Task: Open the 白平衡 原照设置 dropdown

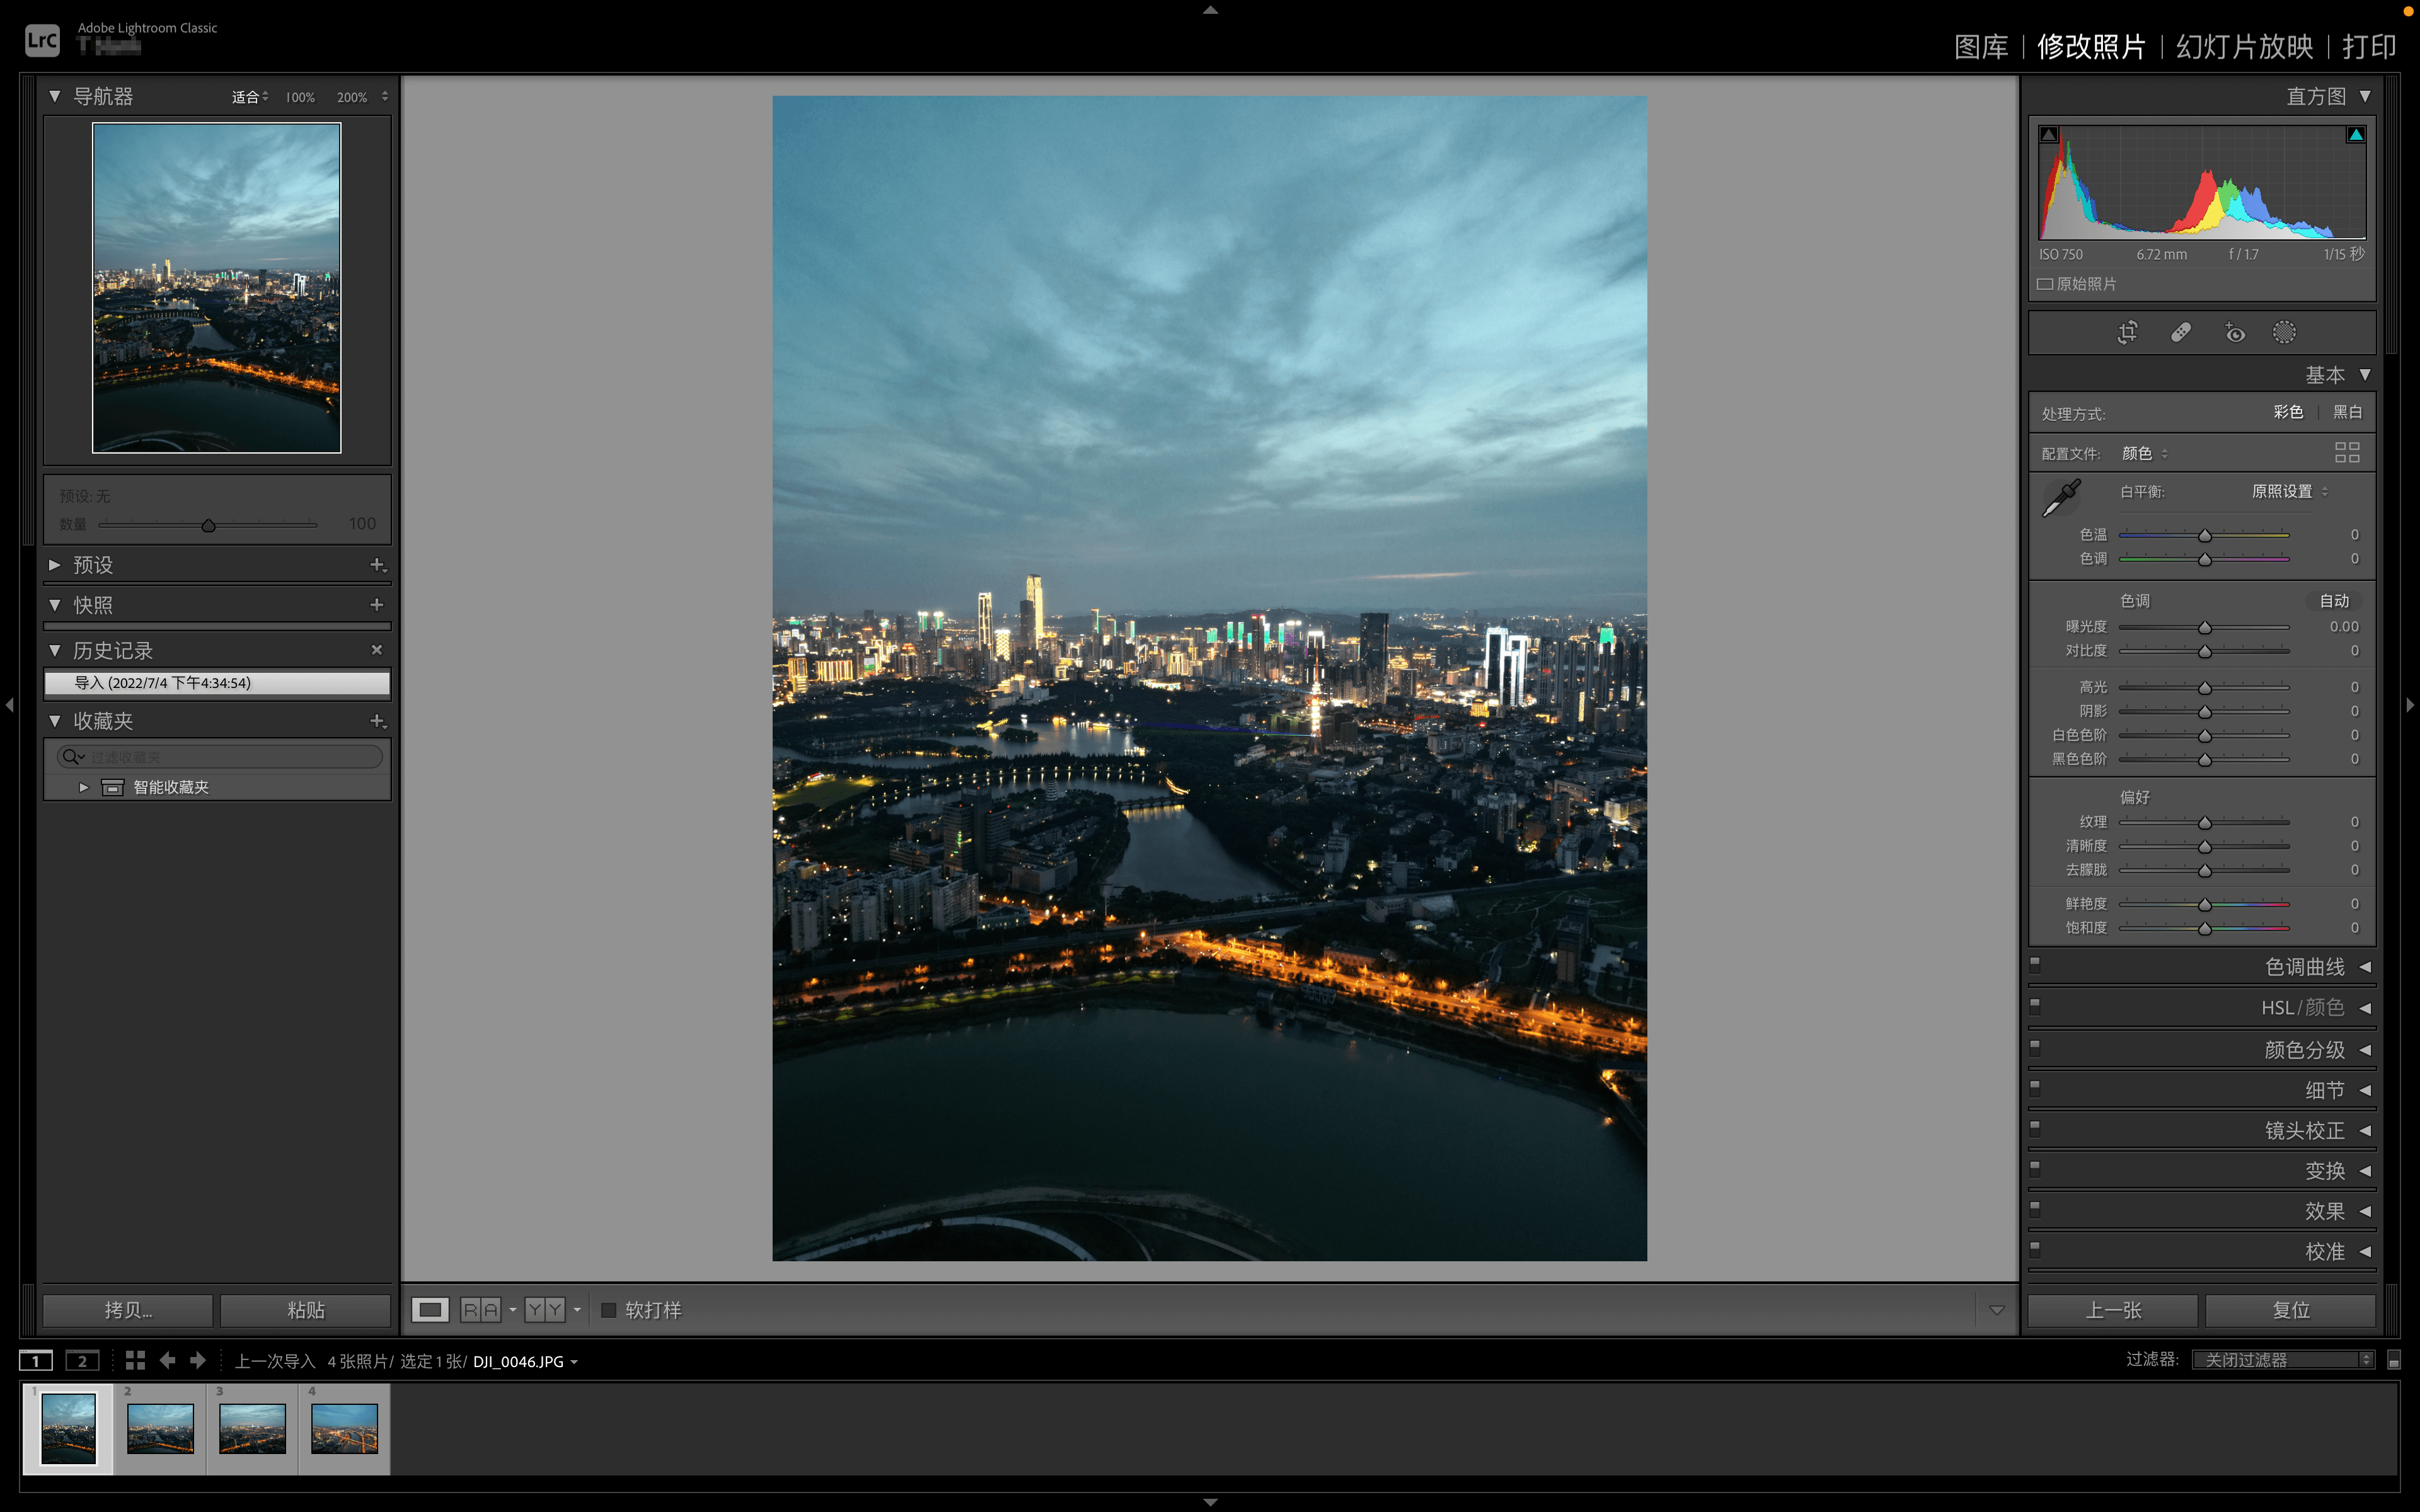Action: click(2289, 491)
